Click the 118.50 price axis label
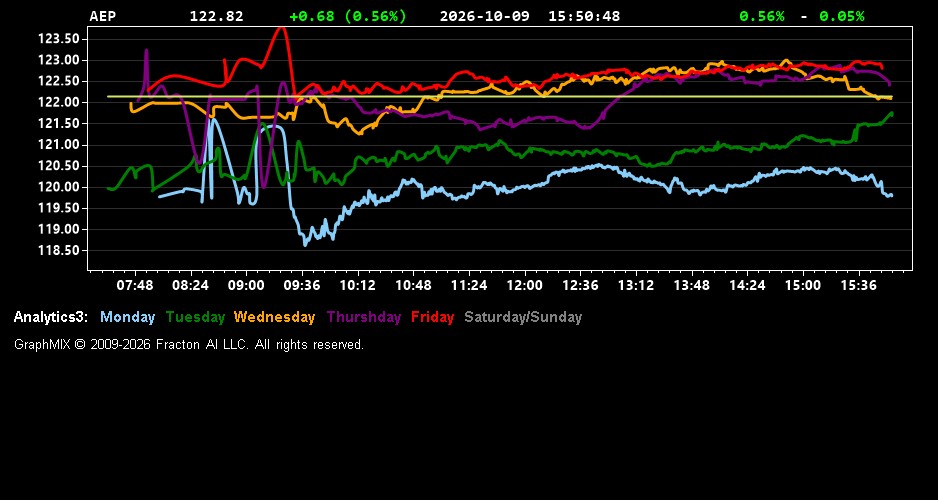Viewport: 938px width, 500px height. coord(59,251)
